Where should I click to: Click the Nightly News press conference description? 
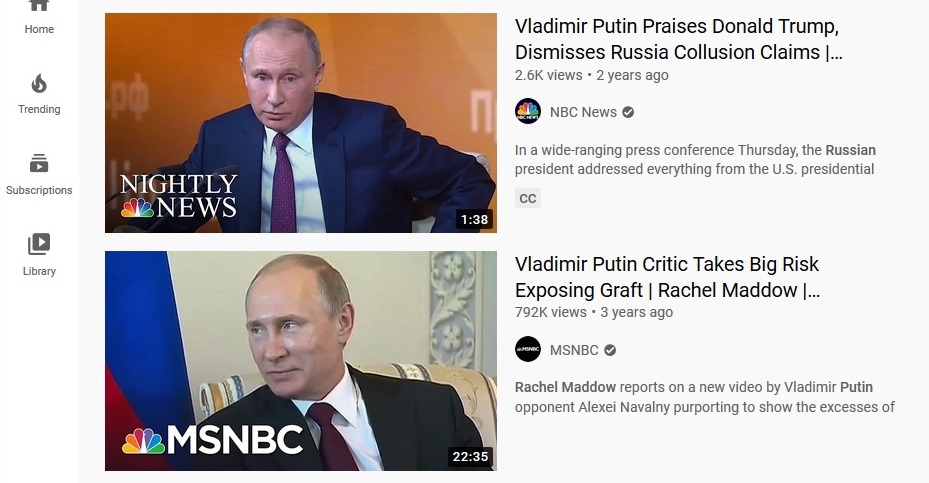pos(695,159)
